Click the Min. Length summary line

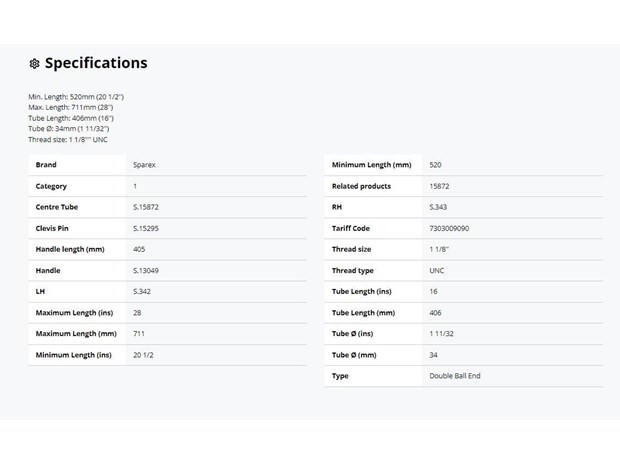(x=76, y=96)
